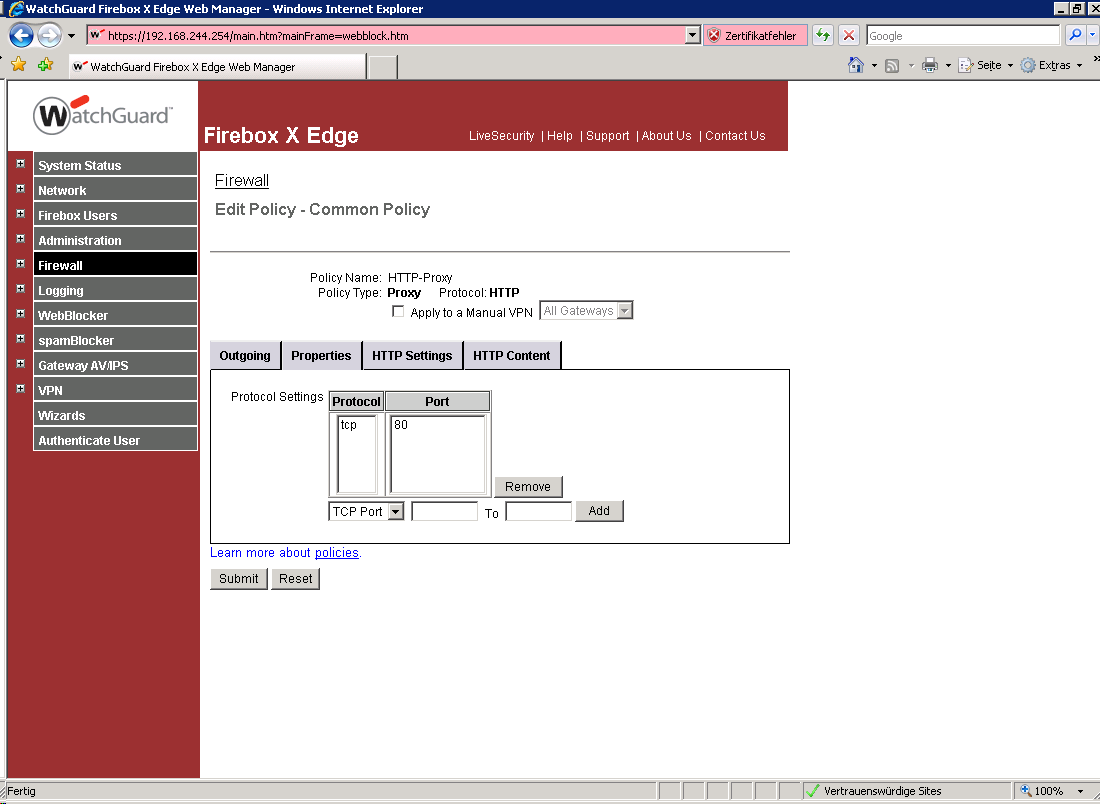Open the address bar history dropdown

(x=691, y=35)
